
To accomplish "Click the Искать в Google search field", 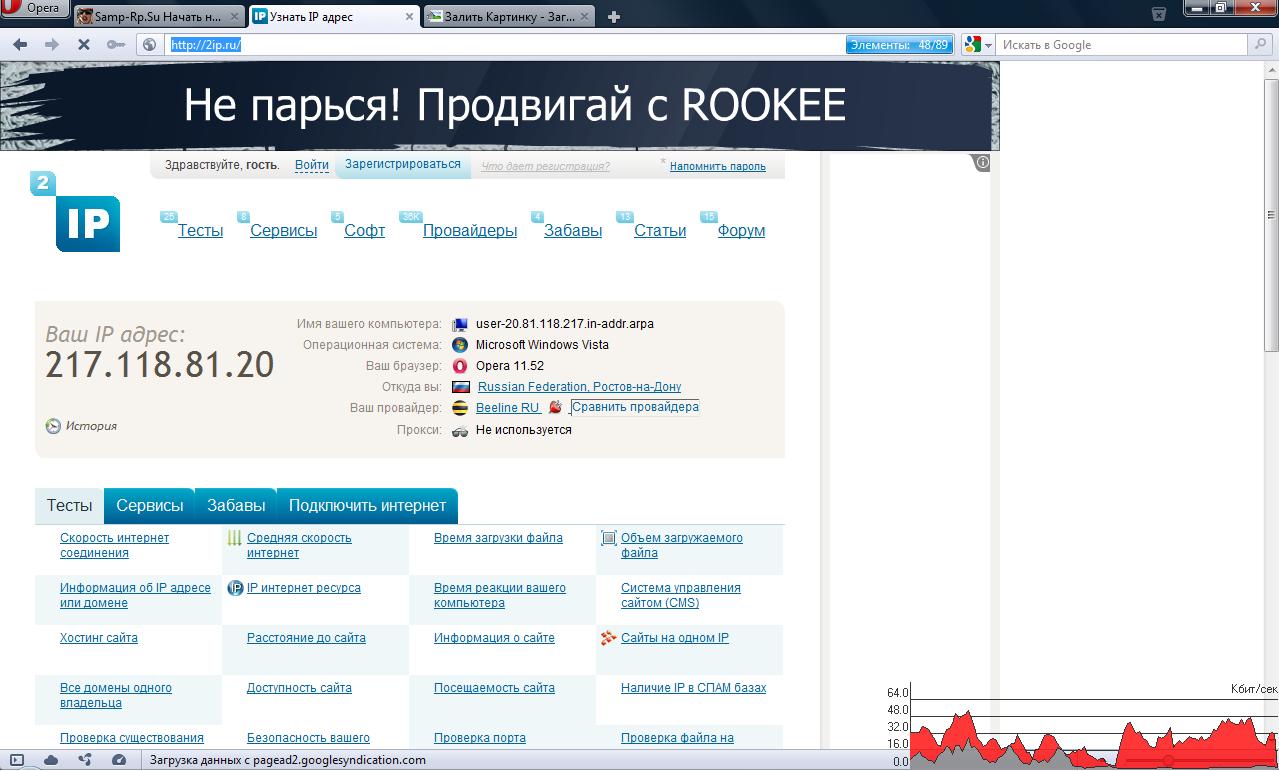I will click(x=1123, y=45).
